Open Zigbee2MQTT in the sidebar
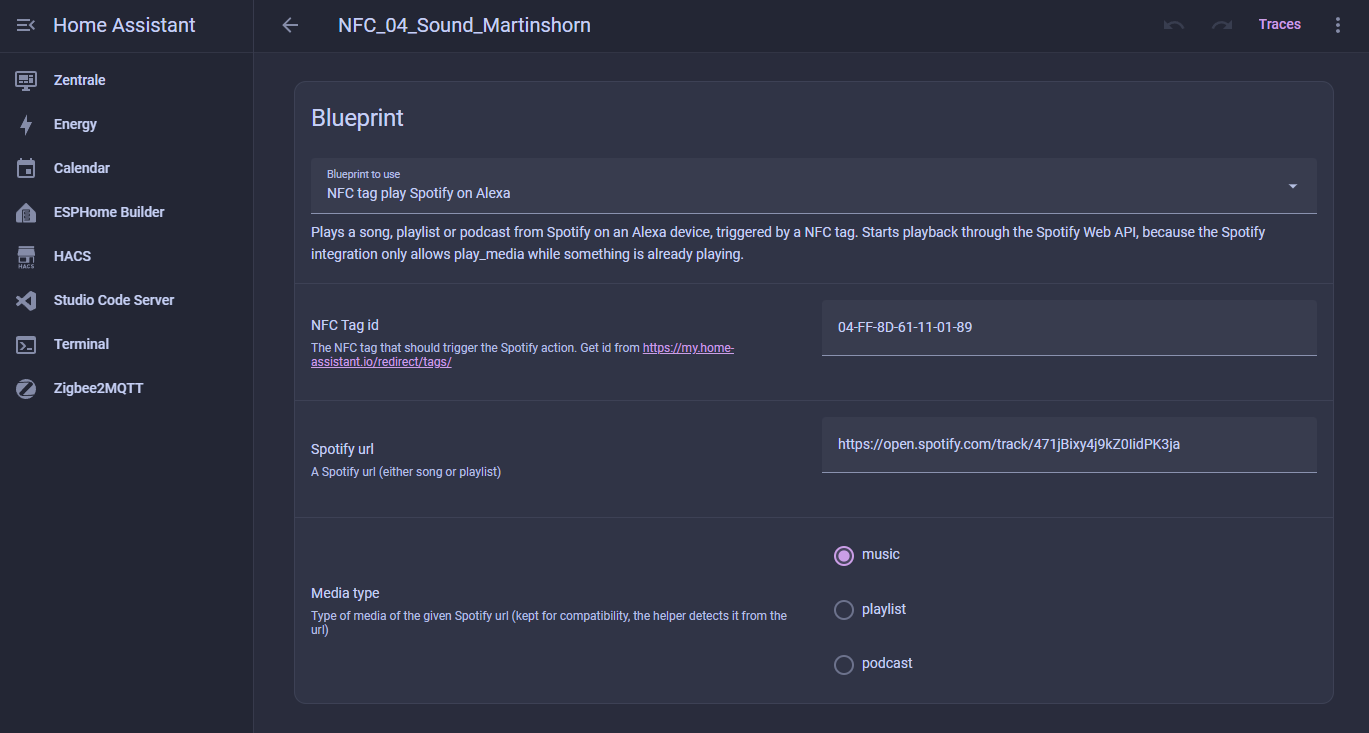The height and width of the screenshot is (733, 1369). click(x=126, y=388)
